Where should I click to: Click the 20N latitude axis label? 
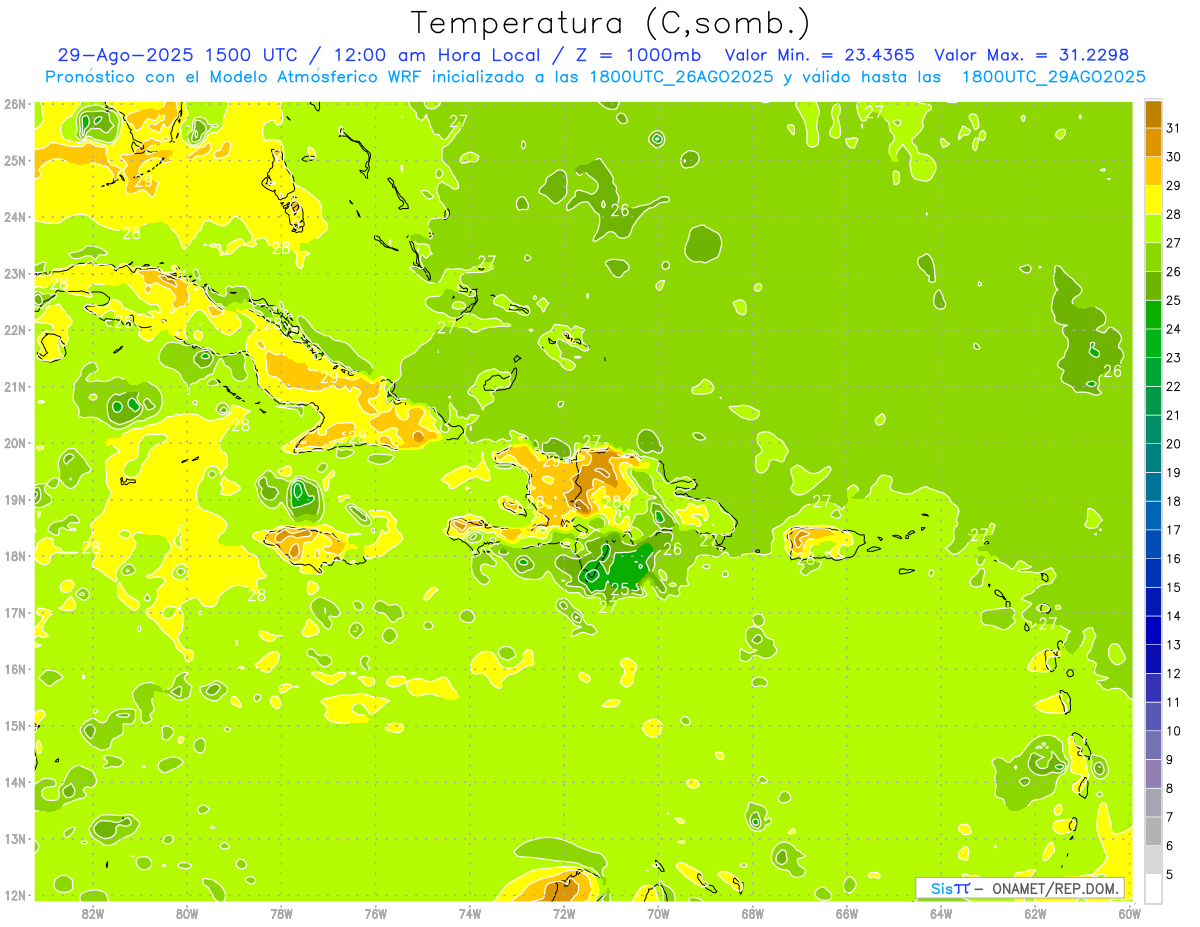14,443
